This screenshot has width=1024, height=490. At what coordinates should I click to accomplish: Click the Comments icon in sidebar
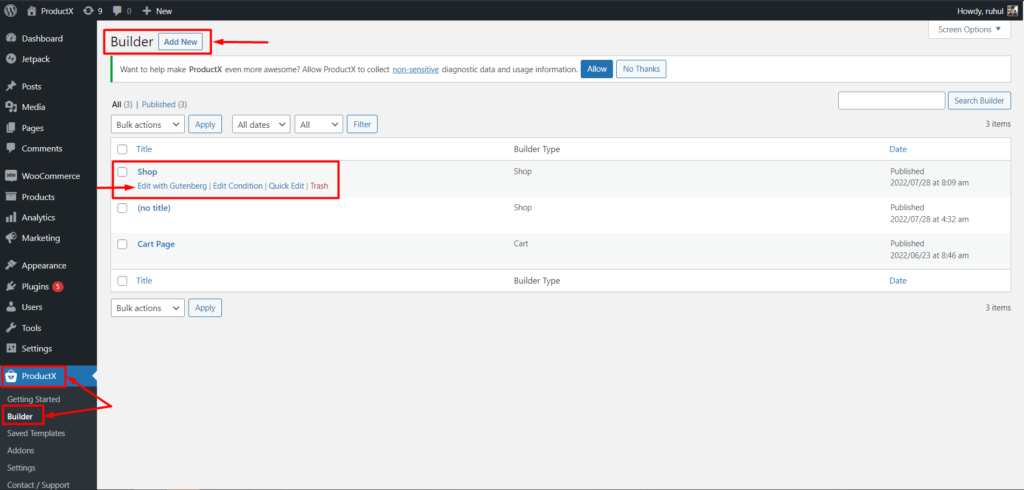click(x=10, y=148)
